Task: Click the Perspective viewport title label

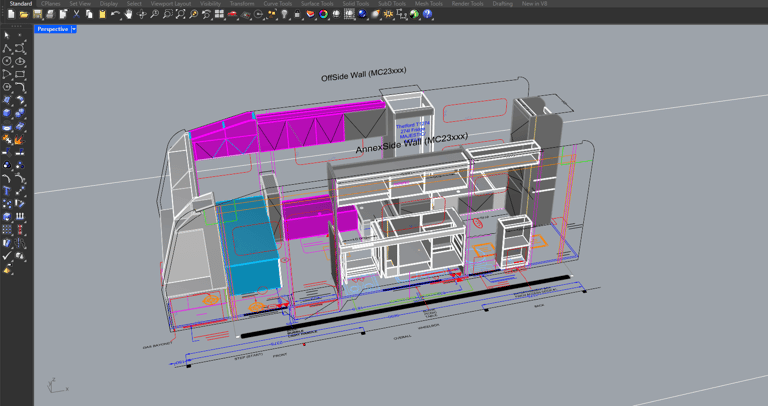Action: pos(52,29)
